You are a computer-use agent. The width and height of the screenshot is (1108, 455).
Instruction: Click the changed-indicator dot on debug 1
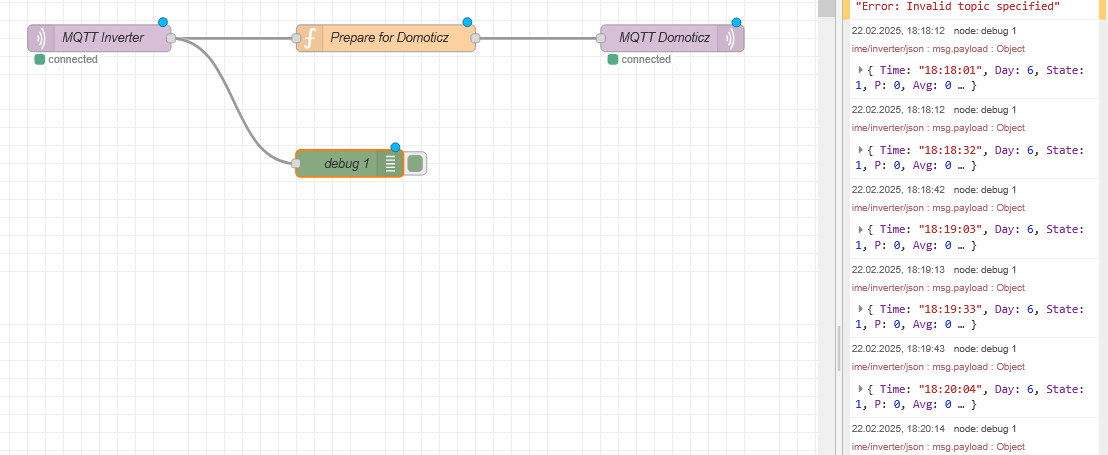tap(395, 147)
